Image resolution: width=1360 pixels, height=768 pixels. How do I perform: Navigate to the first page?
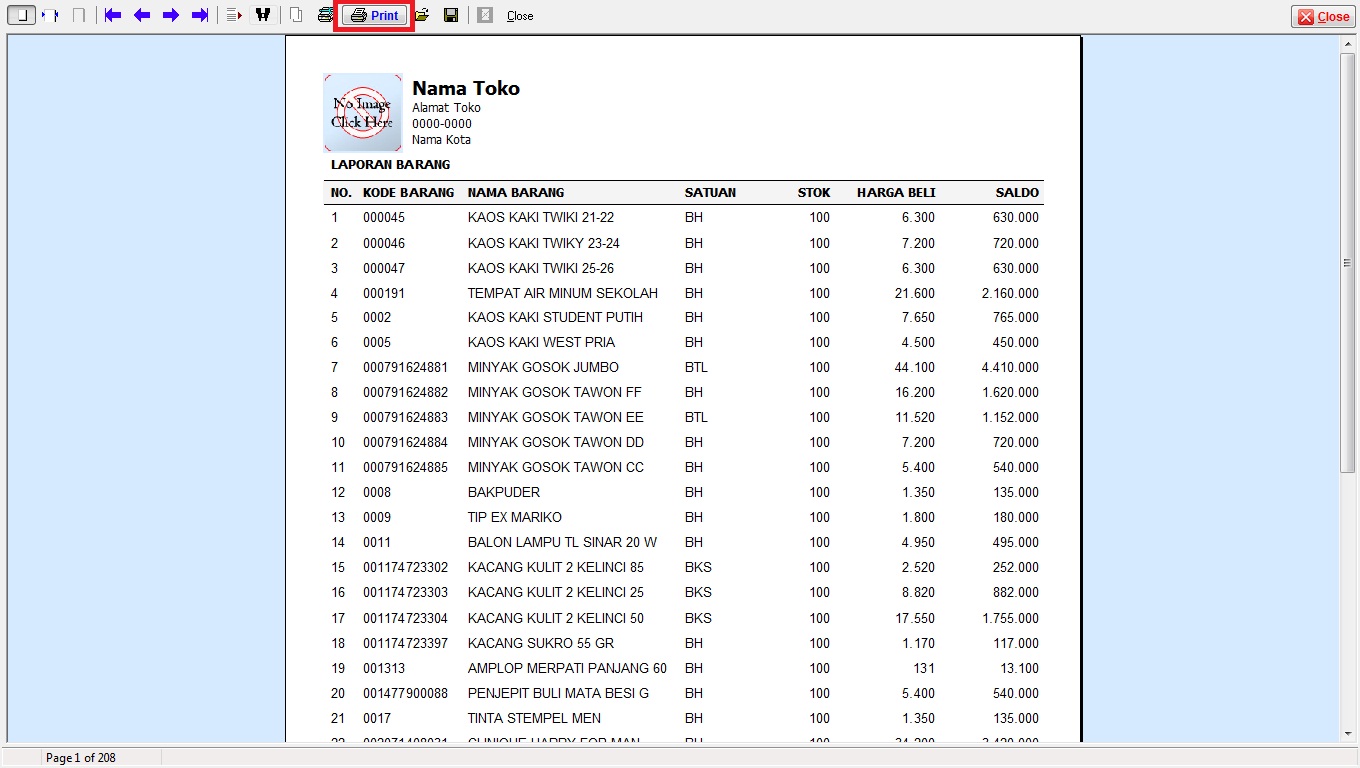click(x=112, y=14)
